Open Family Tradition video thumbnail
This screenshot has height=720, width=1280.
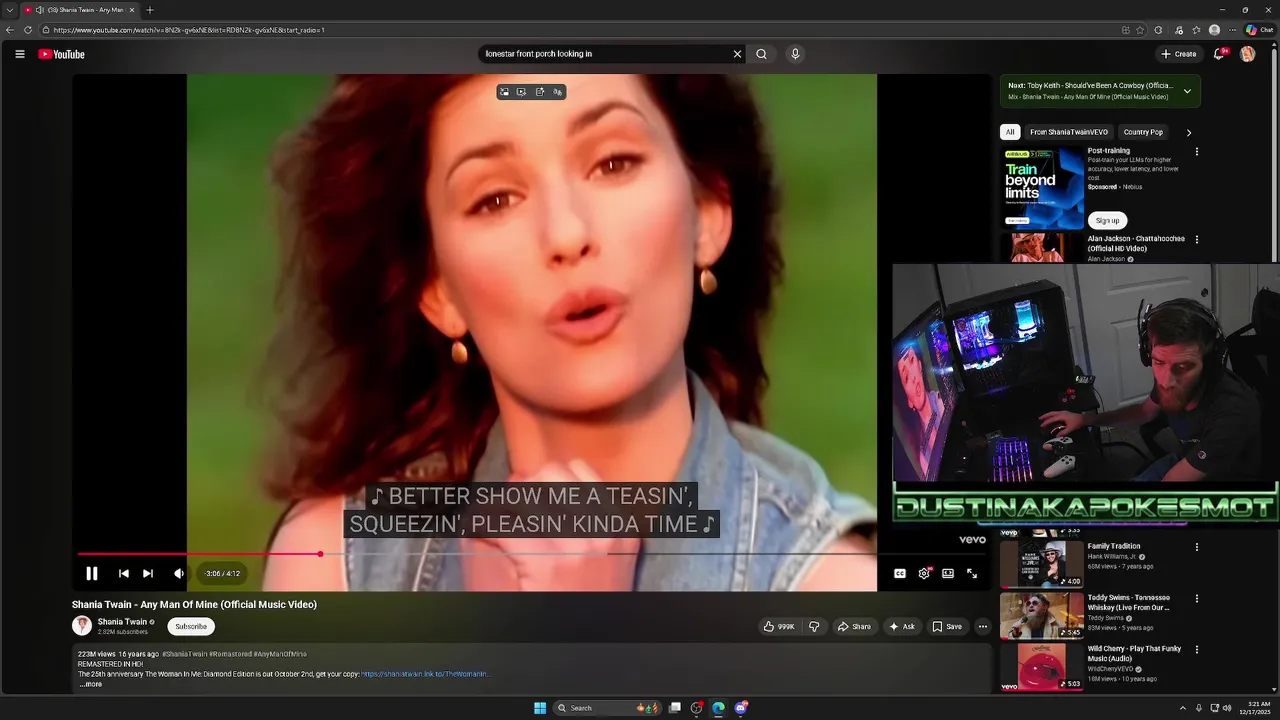1042,563
